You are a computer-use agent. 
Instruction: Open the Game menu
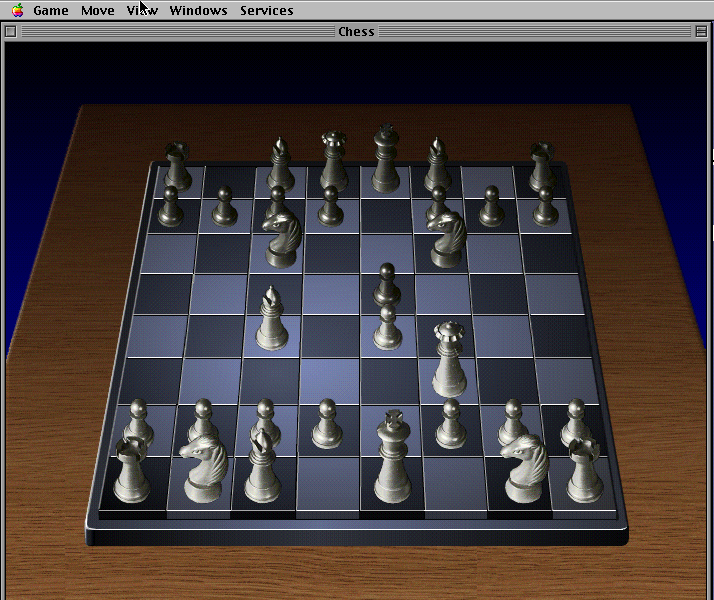[51, 10]
